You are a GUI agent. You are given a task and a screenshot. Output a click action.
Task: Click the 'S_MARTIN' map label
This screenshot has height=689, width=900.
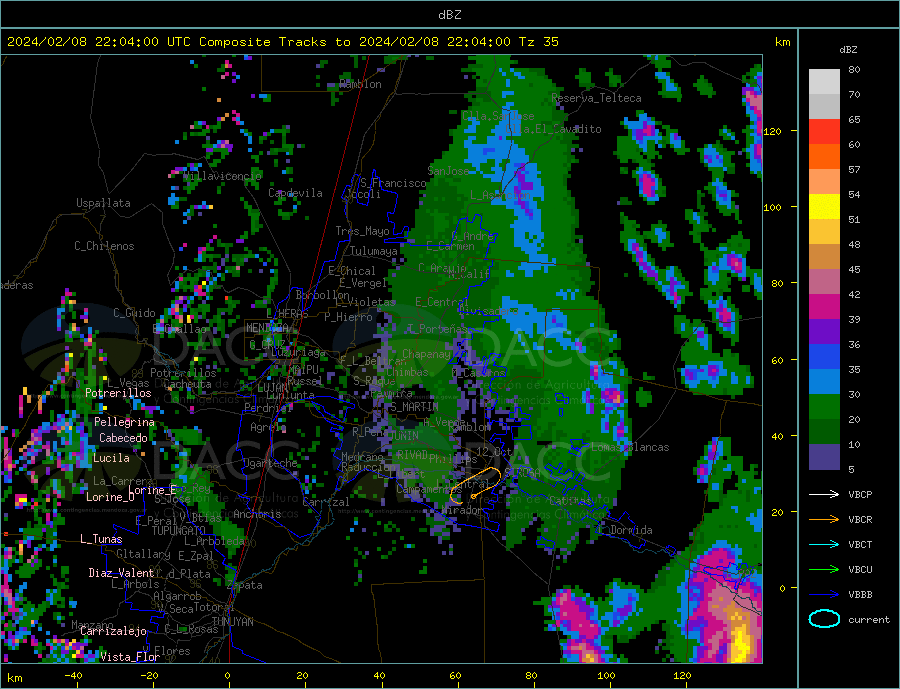(414, 407)
